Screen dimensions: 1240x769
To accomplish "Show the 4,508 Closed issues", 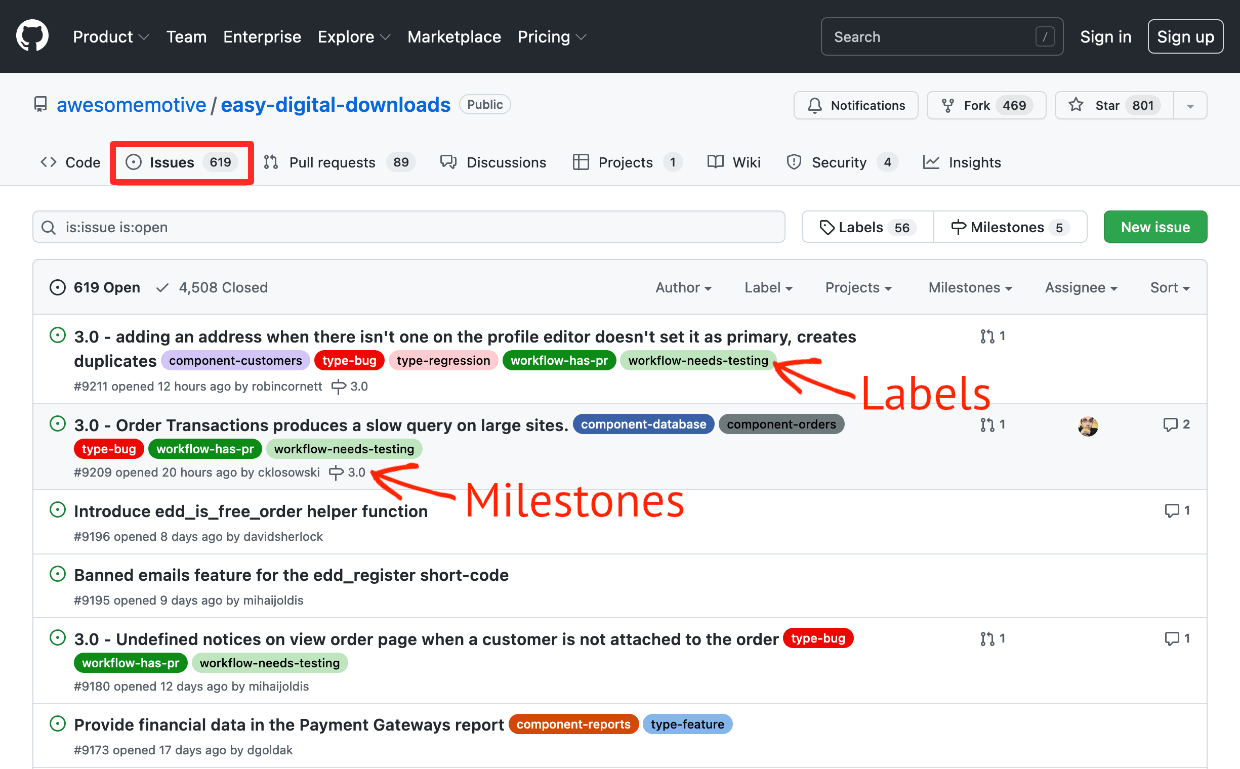I will (x=212, y=288).
